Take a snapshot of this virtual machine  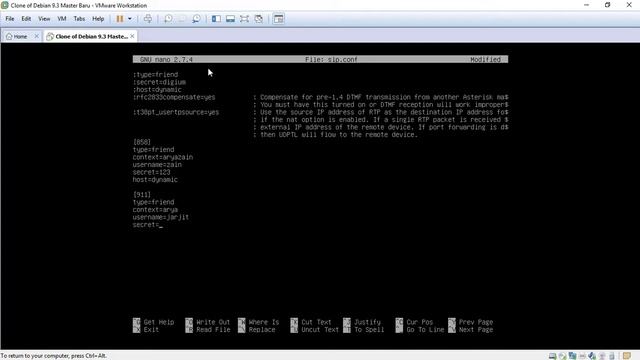tap(168, 19)
